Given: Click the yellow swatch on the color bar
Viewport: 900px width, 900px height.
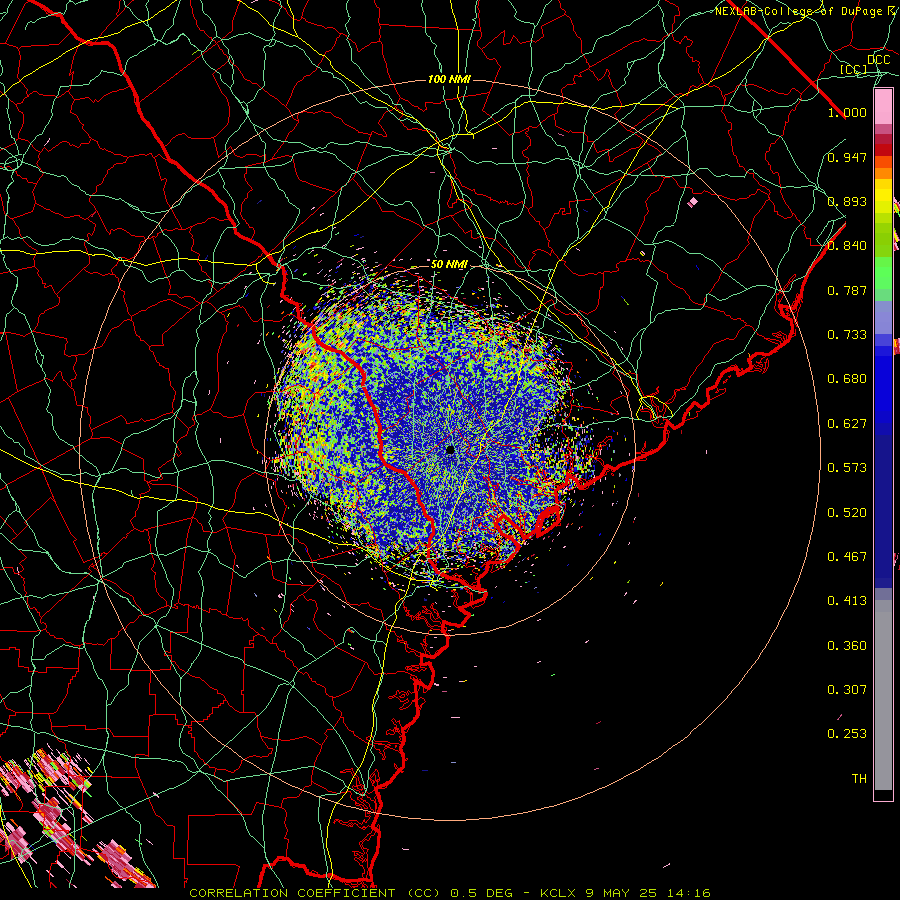Looking at the screenshot, I should pos(883,196).
